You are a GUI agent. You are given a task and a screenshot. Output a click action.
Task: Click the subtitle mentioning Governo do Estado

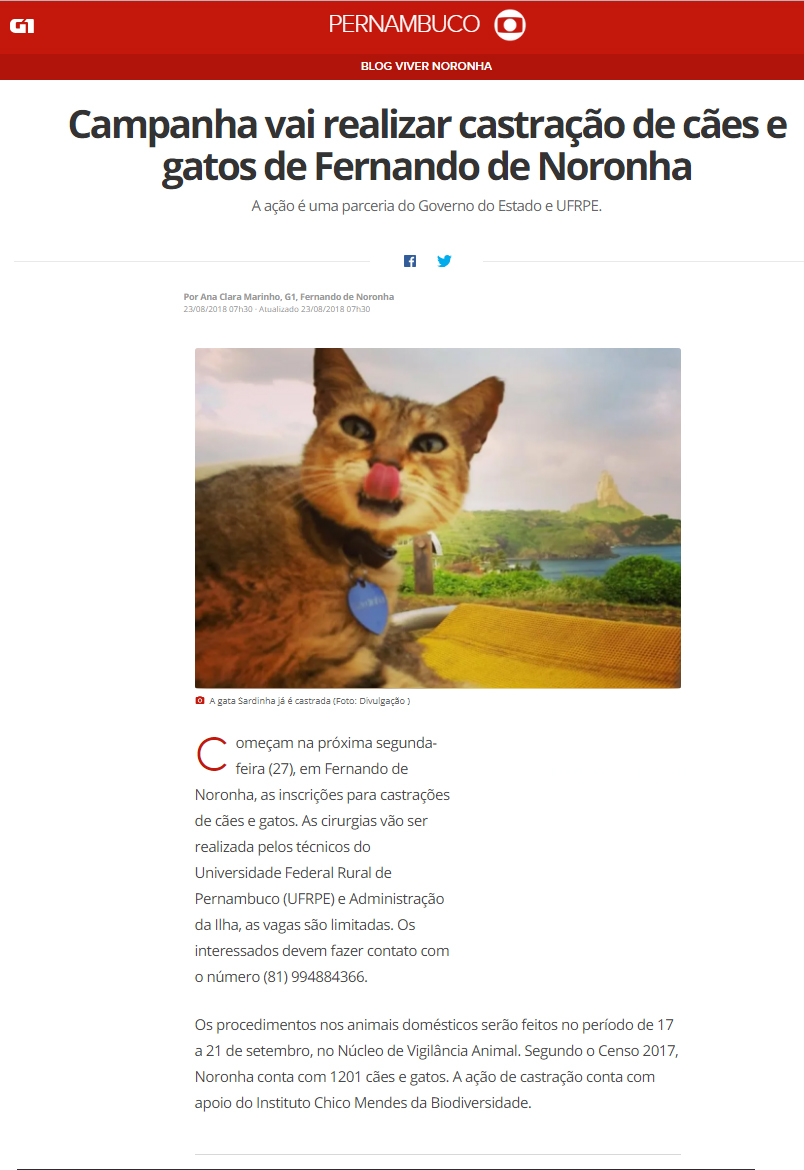click(426, 206)
